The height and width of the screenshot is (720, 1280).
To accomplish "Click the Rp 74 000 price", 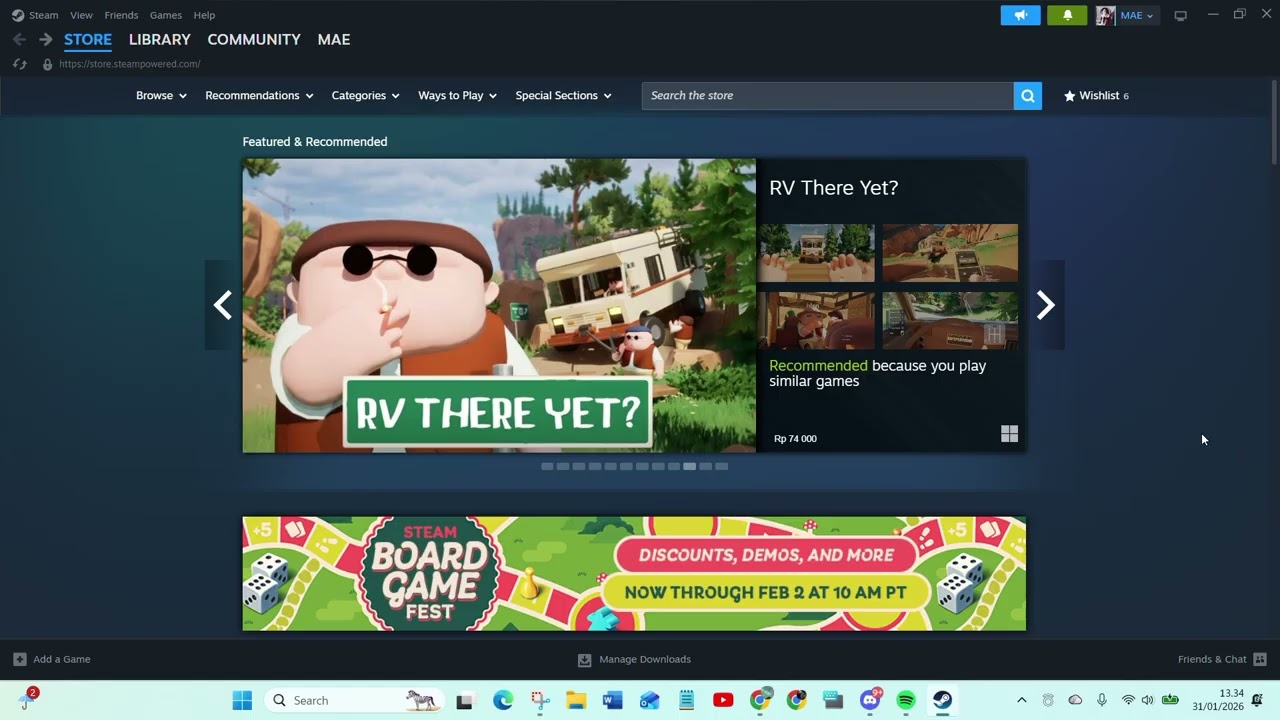I will click(795, 438).
